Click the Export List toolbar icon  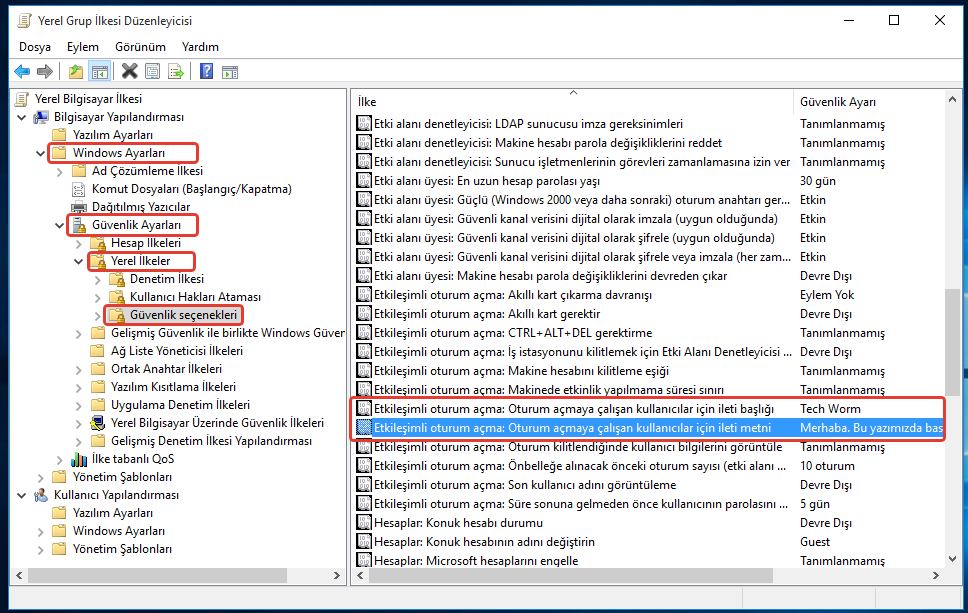(x=175, y=71)
